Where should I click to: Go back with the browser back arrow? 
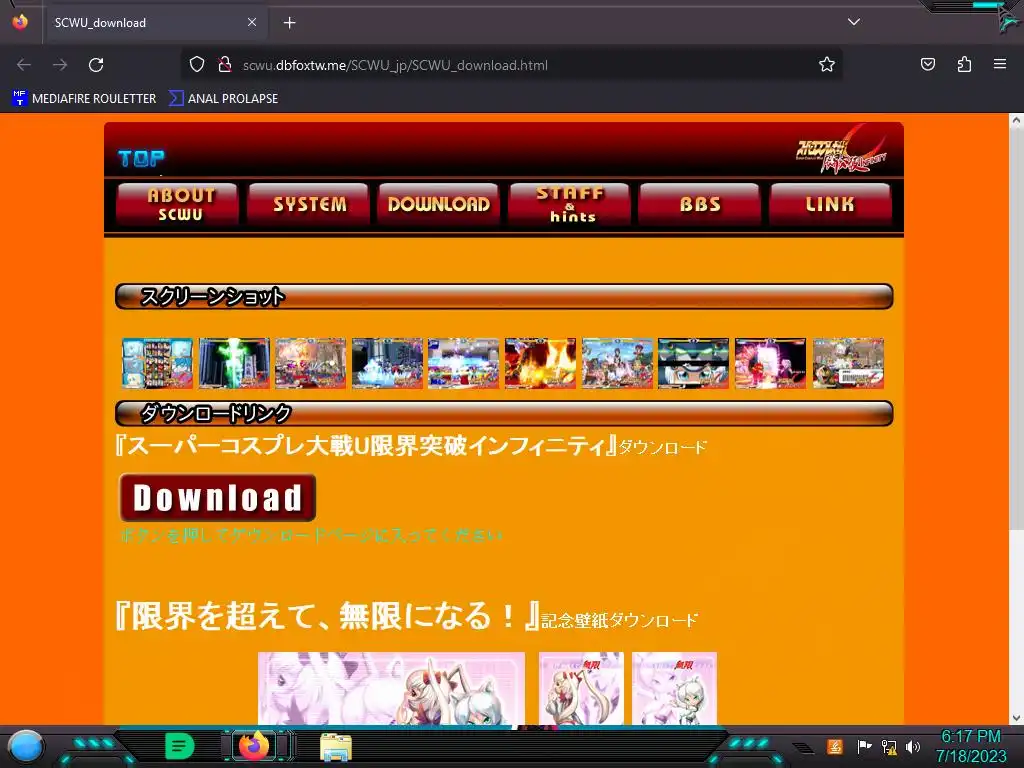click(x=24, y=65)
